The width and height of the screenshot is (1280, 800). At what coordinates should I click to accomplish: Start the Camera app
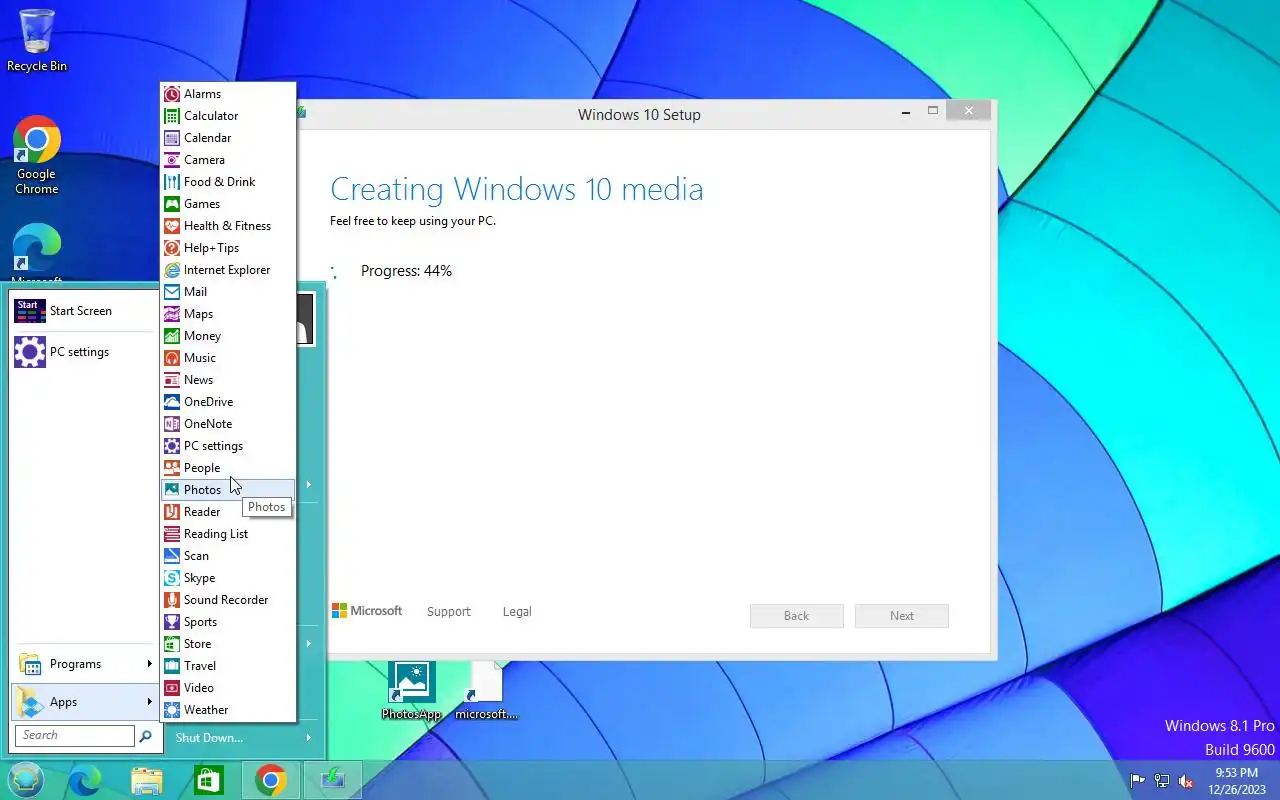pos(228,160)
